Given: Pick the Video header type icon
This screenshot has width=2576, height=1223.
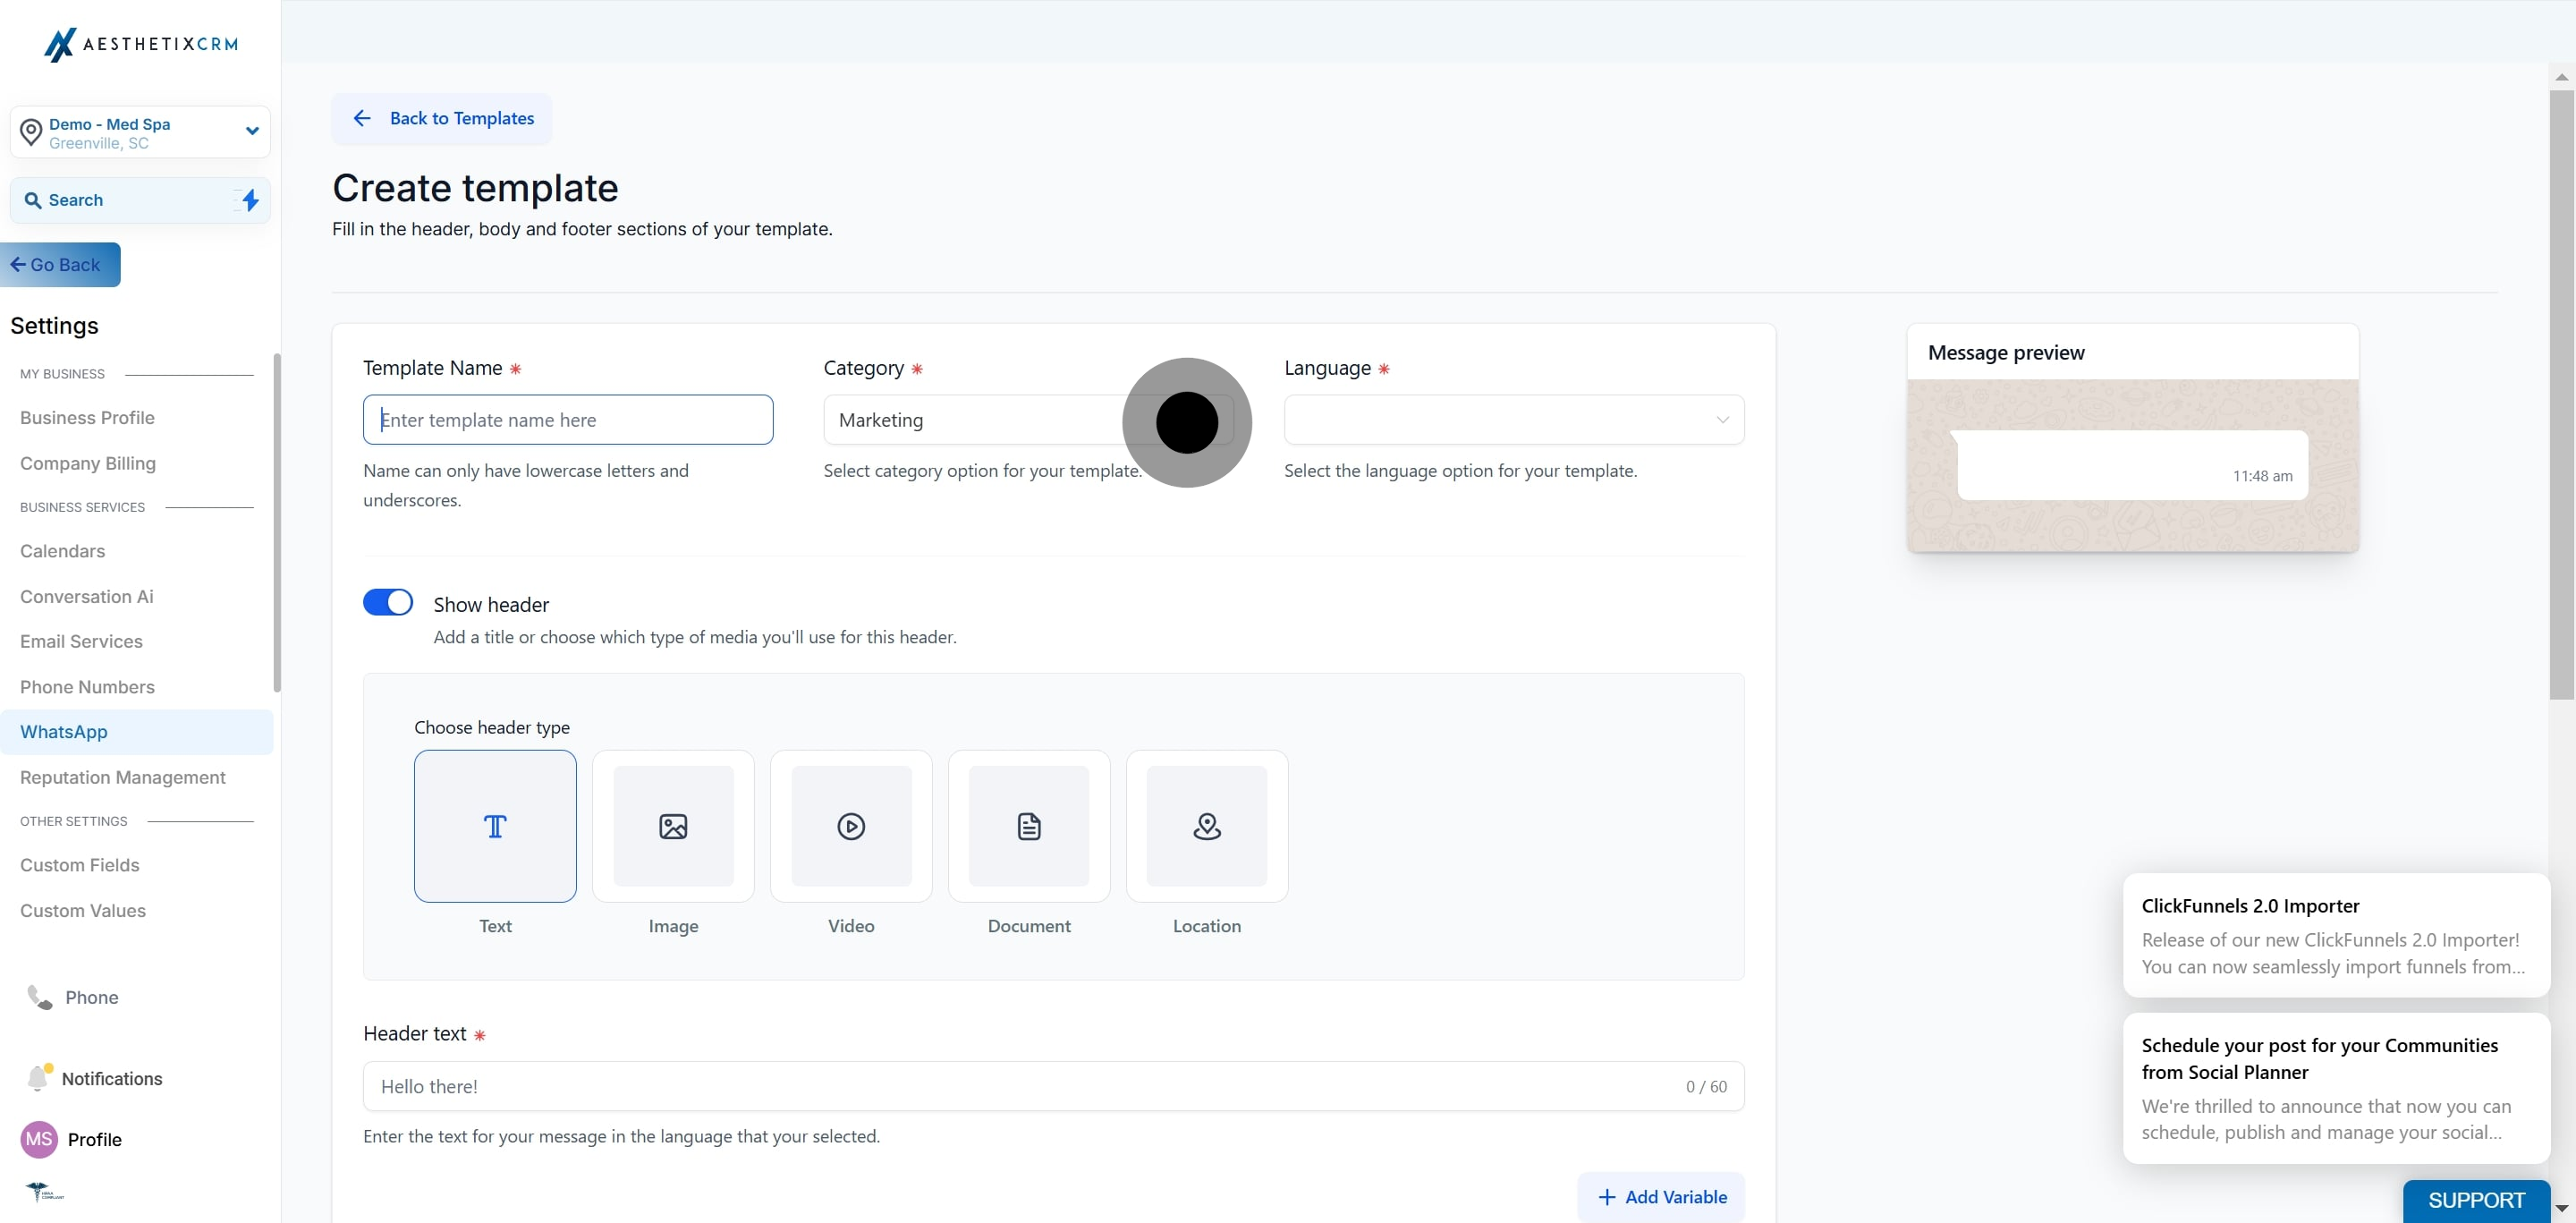Looking at the screenshot, I should click(x=851, y=826).
